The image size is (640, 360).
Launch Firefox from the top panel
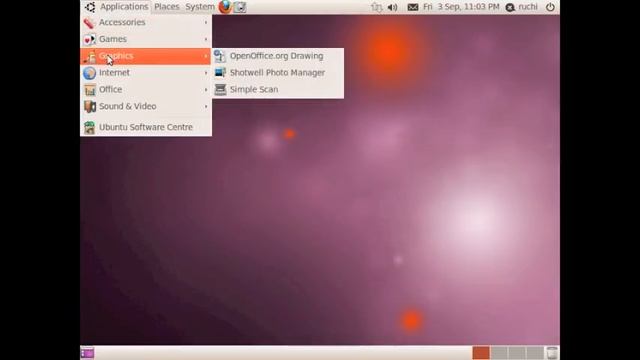pos(225,7)
